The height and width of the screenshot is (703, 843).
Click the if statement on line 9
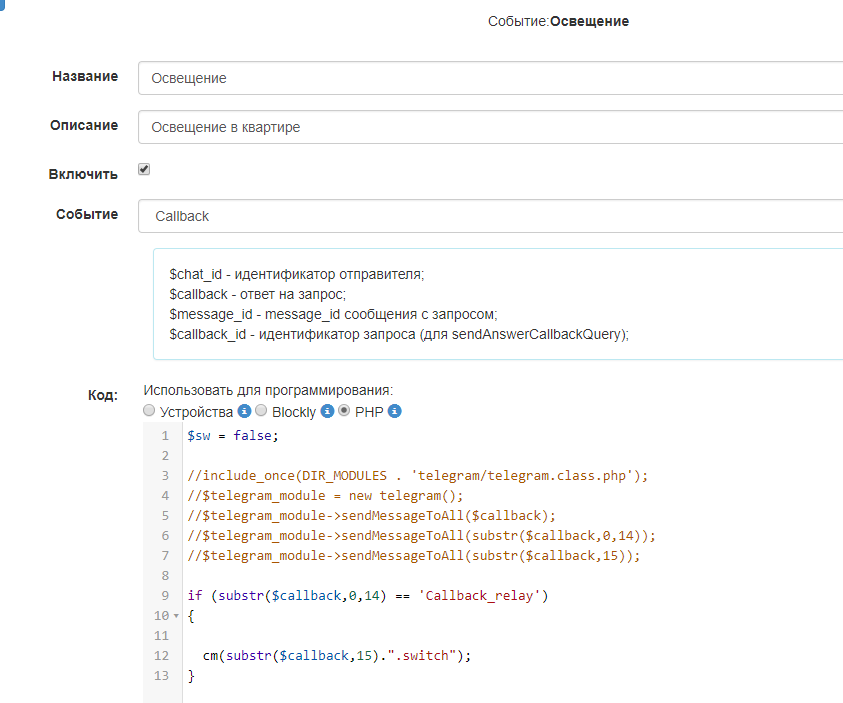coord(368,596)
